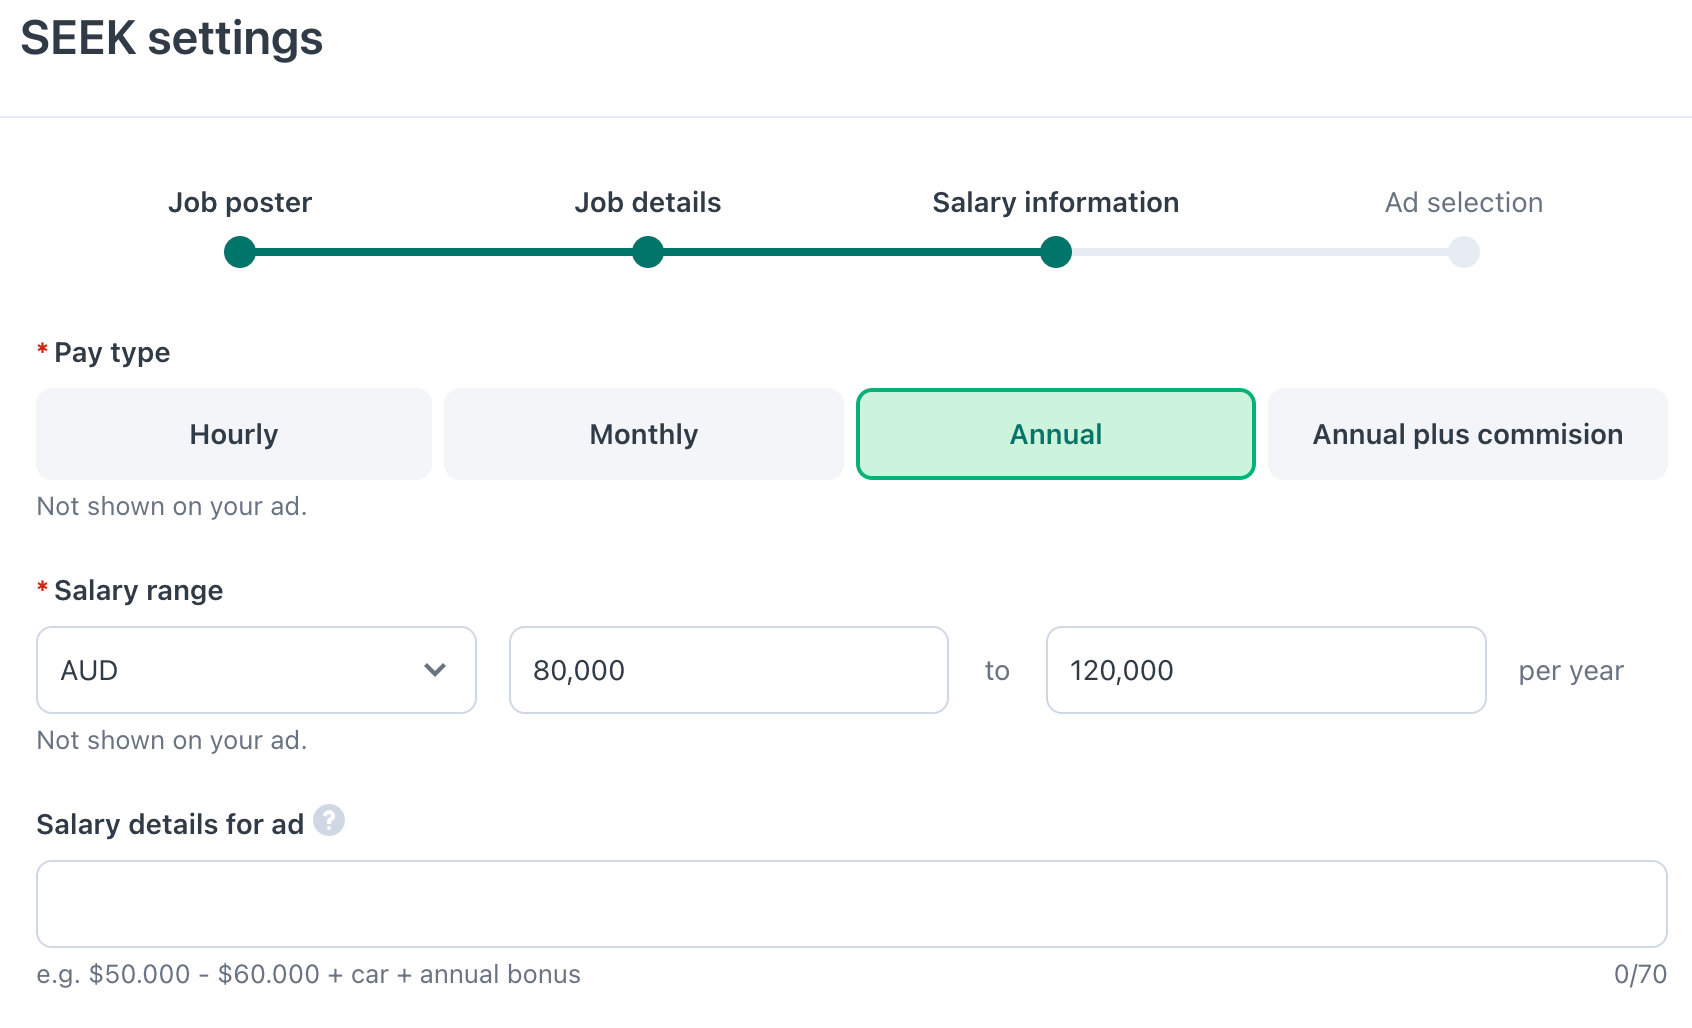Focus the maximum salary field showing 120,000
The height and width of the screenshot is (1028, 1692).
pos(1266,670)
